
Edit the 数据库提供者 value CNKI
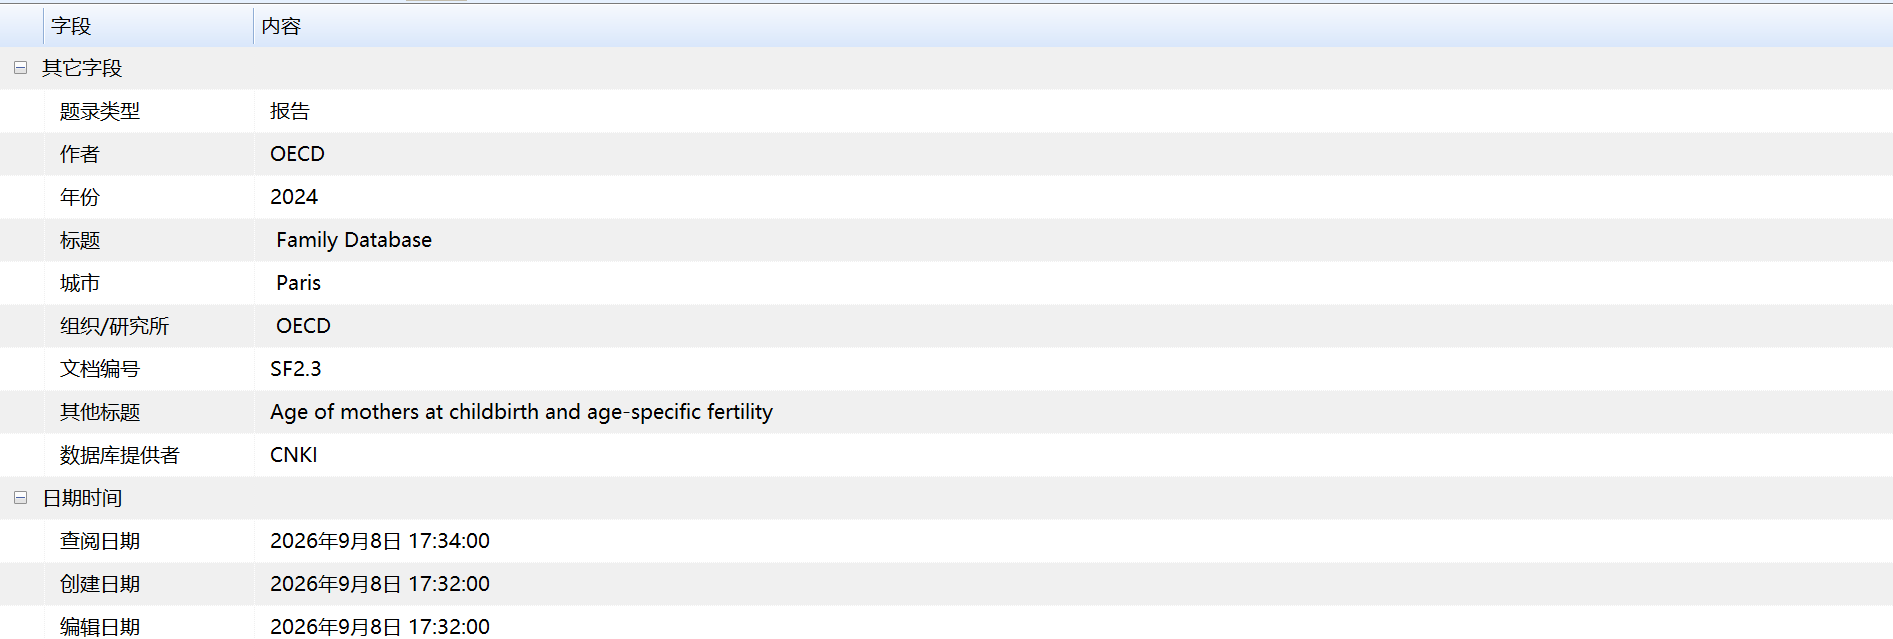tap(1073, 455)
